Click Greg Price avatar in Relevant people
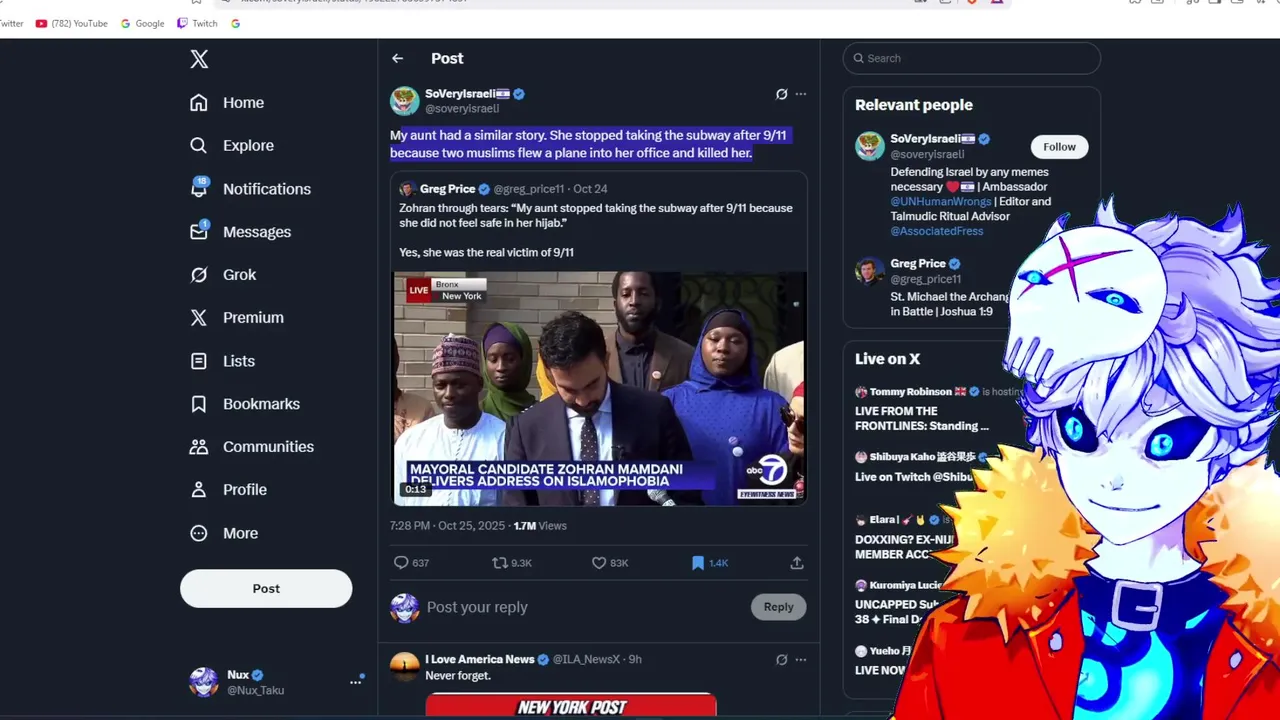The height and width of the screenshot is (720, 1280). coord(870,271)
